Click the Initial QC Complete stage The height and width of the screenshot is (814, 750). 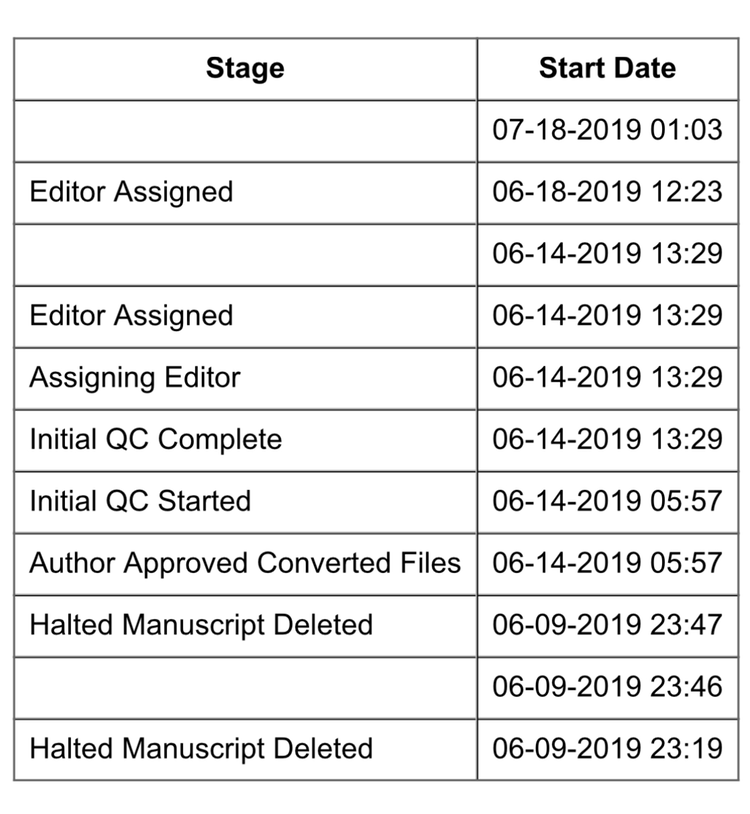point(156,440)
